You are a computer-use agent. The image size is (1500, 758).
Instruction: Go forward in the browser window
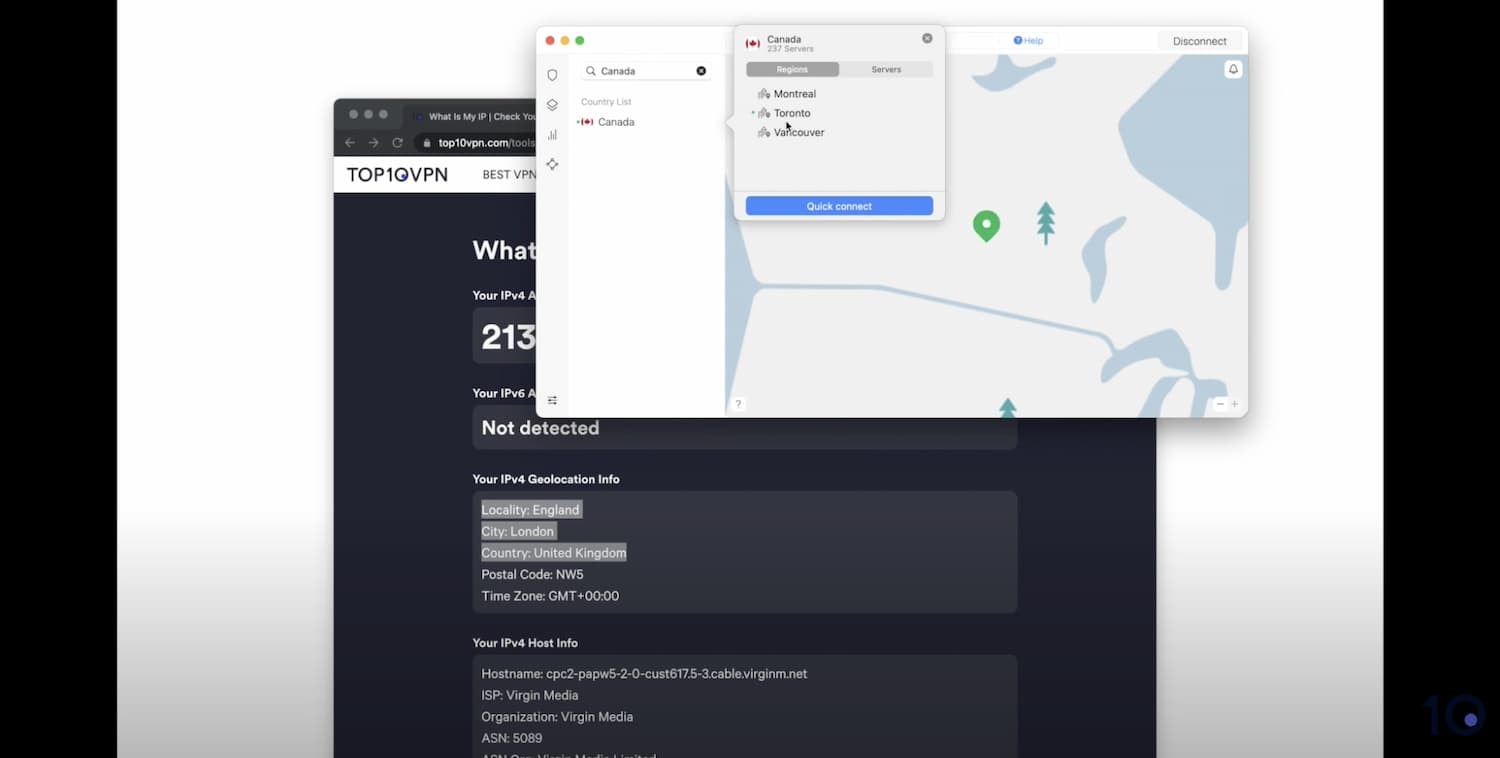click(x=373, y=143)
